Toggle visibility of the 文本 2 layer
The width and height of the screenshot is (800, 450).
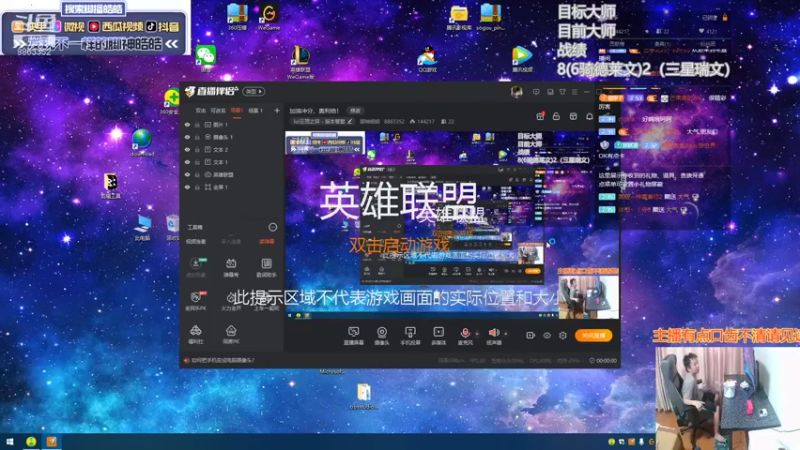[187, 149]
